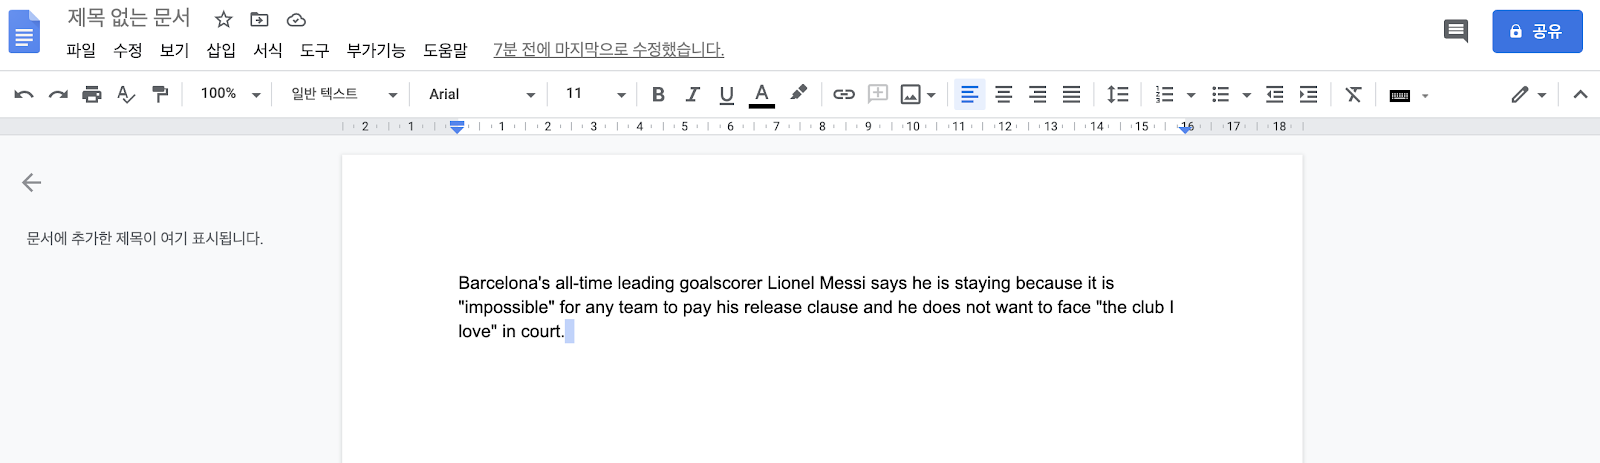Open the font size 11 dropdown
Screen dimensions: 1600x463
tap(595, 94)
